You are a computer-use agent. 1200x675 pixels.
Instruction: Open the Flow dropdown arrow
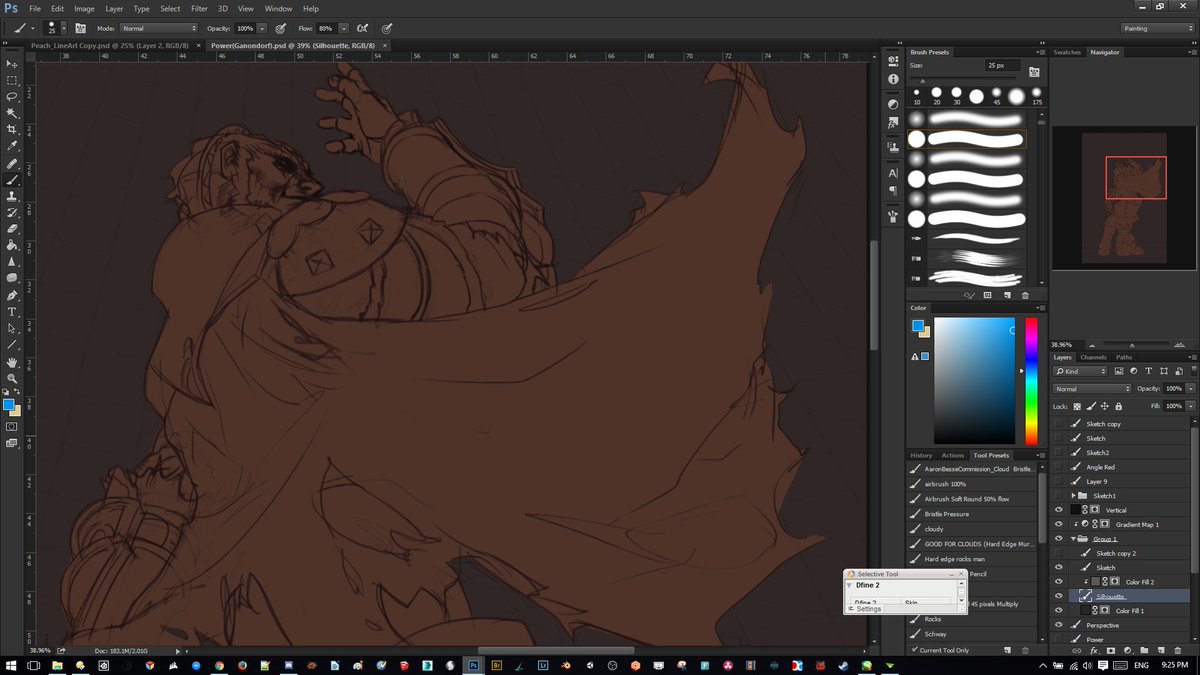[x=344, y=28]
